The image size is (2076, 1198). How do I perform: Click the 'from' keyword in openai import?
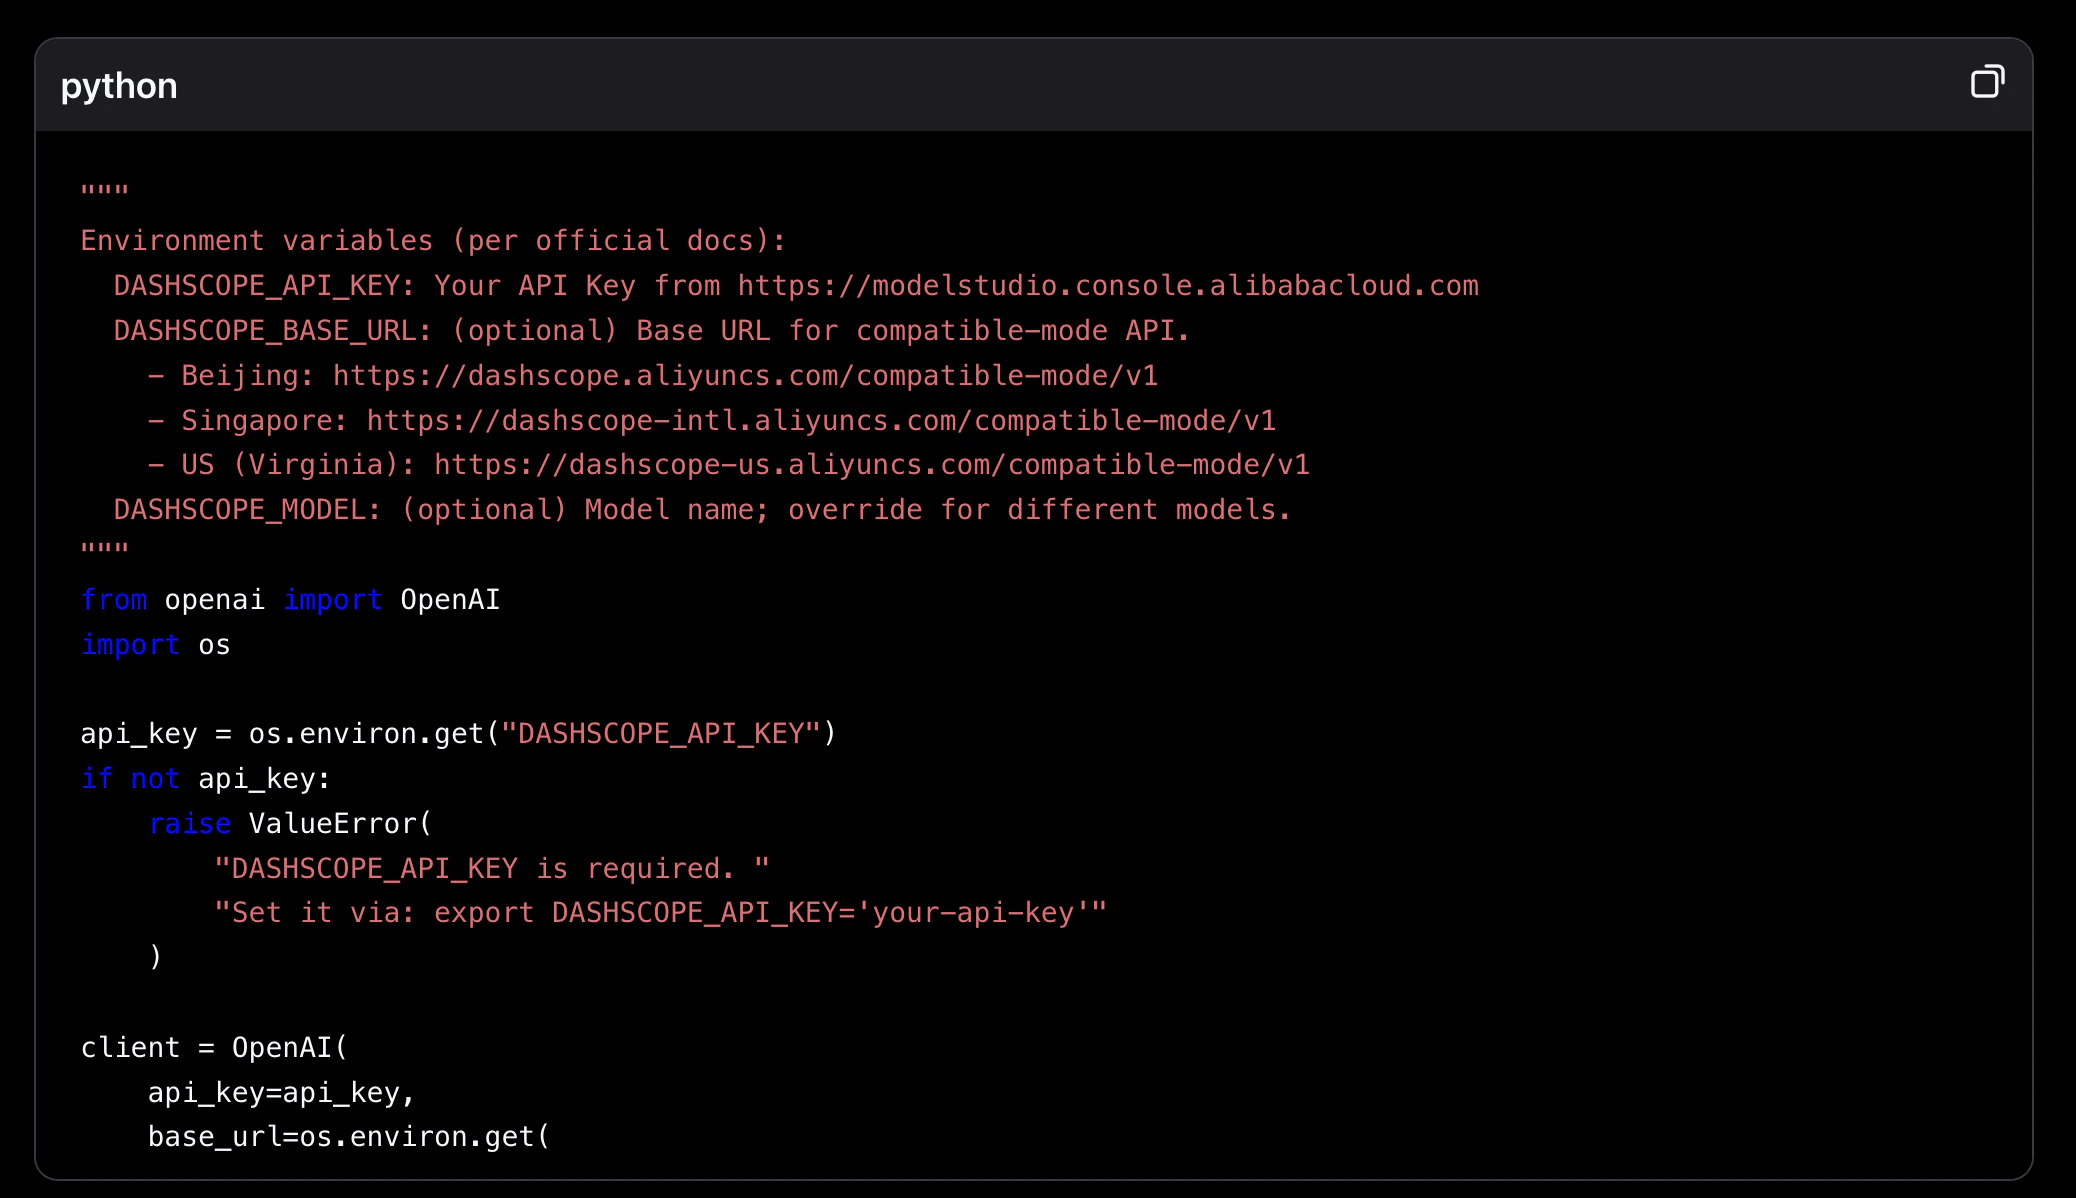coord(113,600)
